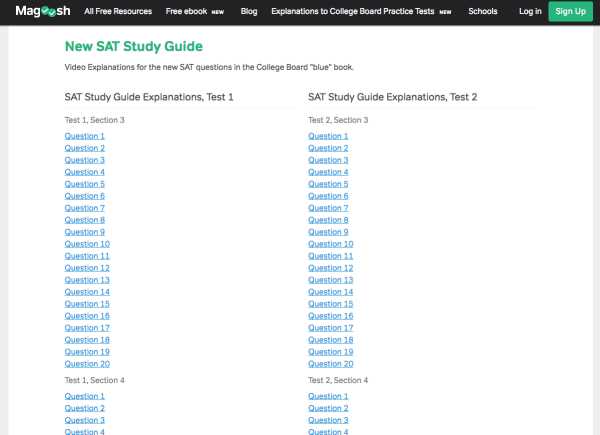
Task: Open Test 1 Section 3 Question 17
Action: coord(87,328)
